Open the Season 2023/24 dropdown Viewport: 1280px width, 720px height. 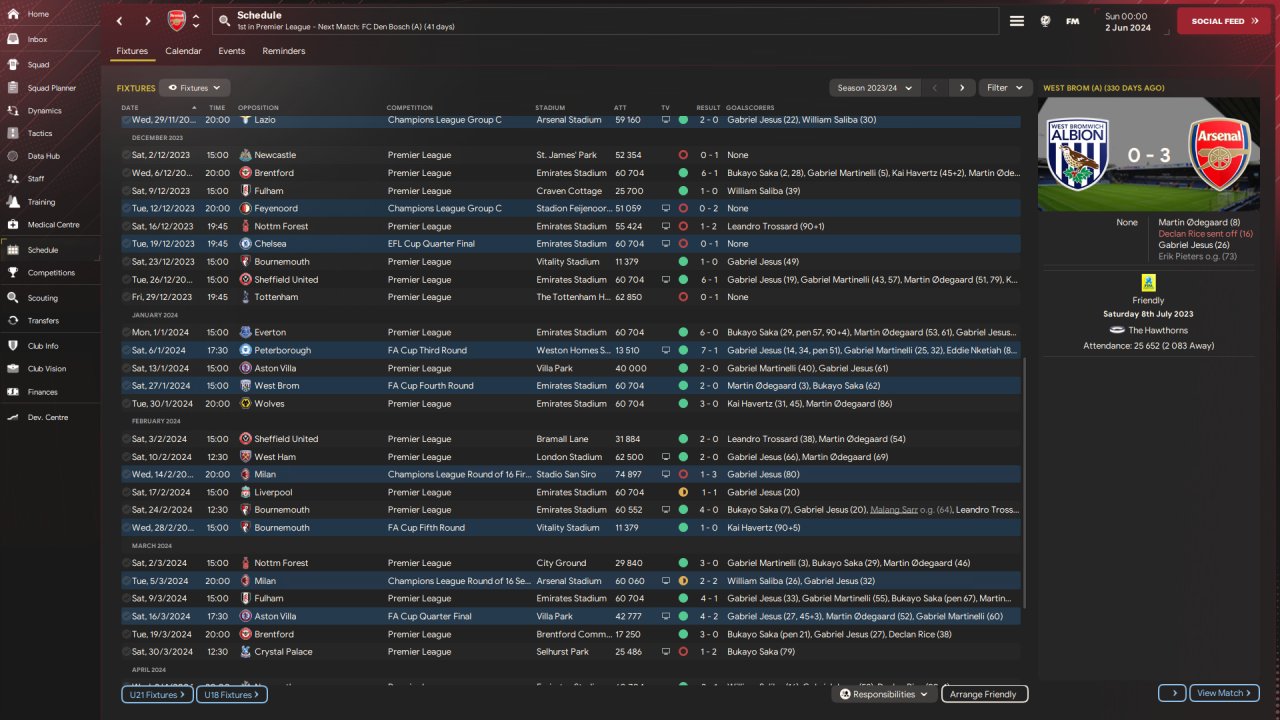[875, 88]
